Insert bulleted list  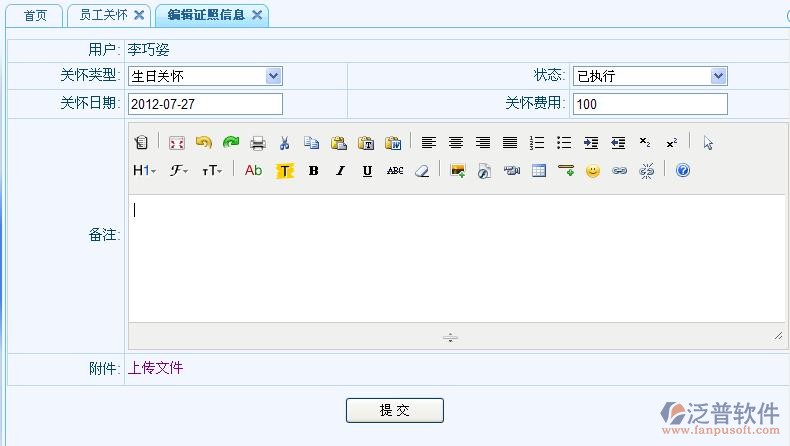564,143
